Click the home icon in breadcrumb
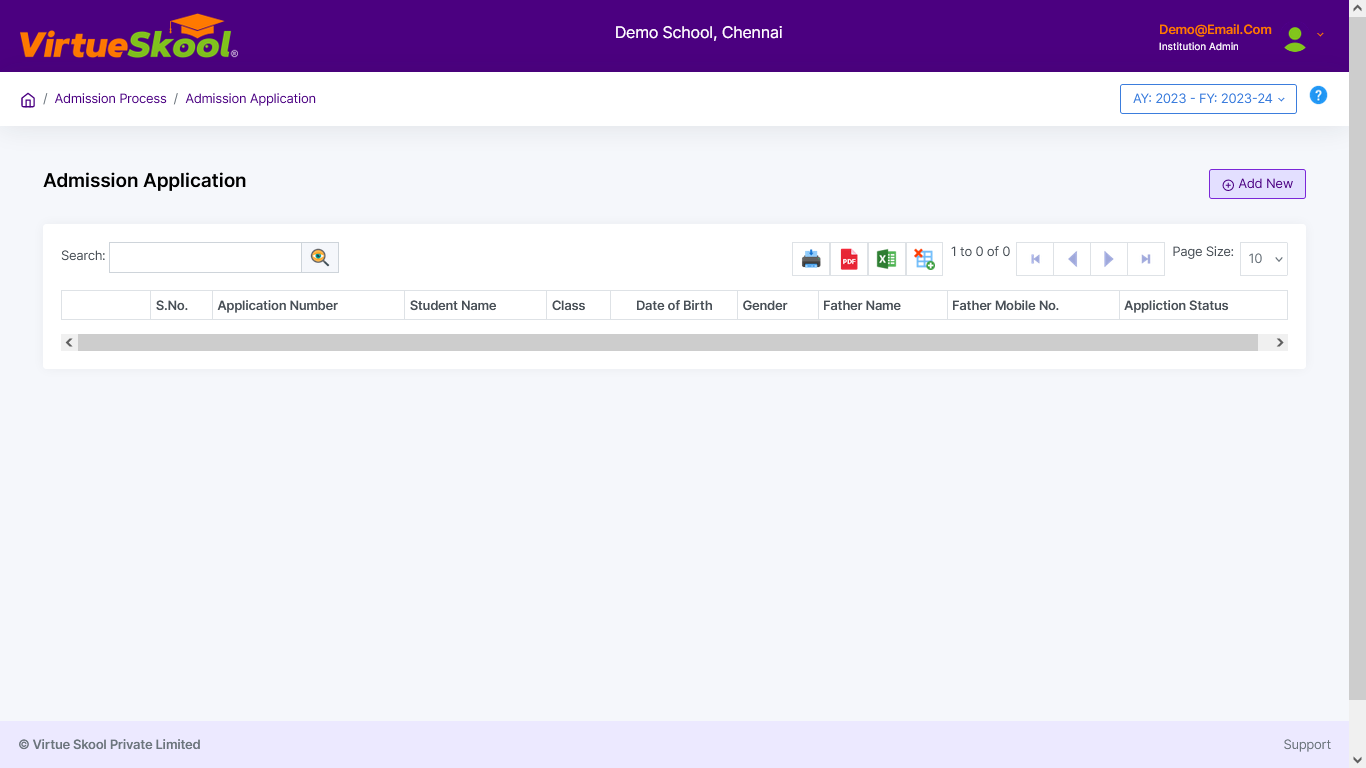 click(28, 100)
